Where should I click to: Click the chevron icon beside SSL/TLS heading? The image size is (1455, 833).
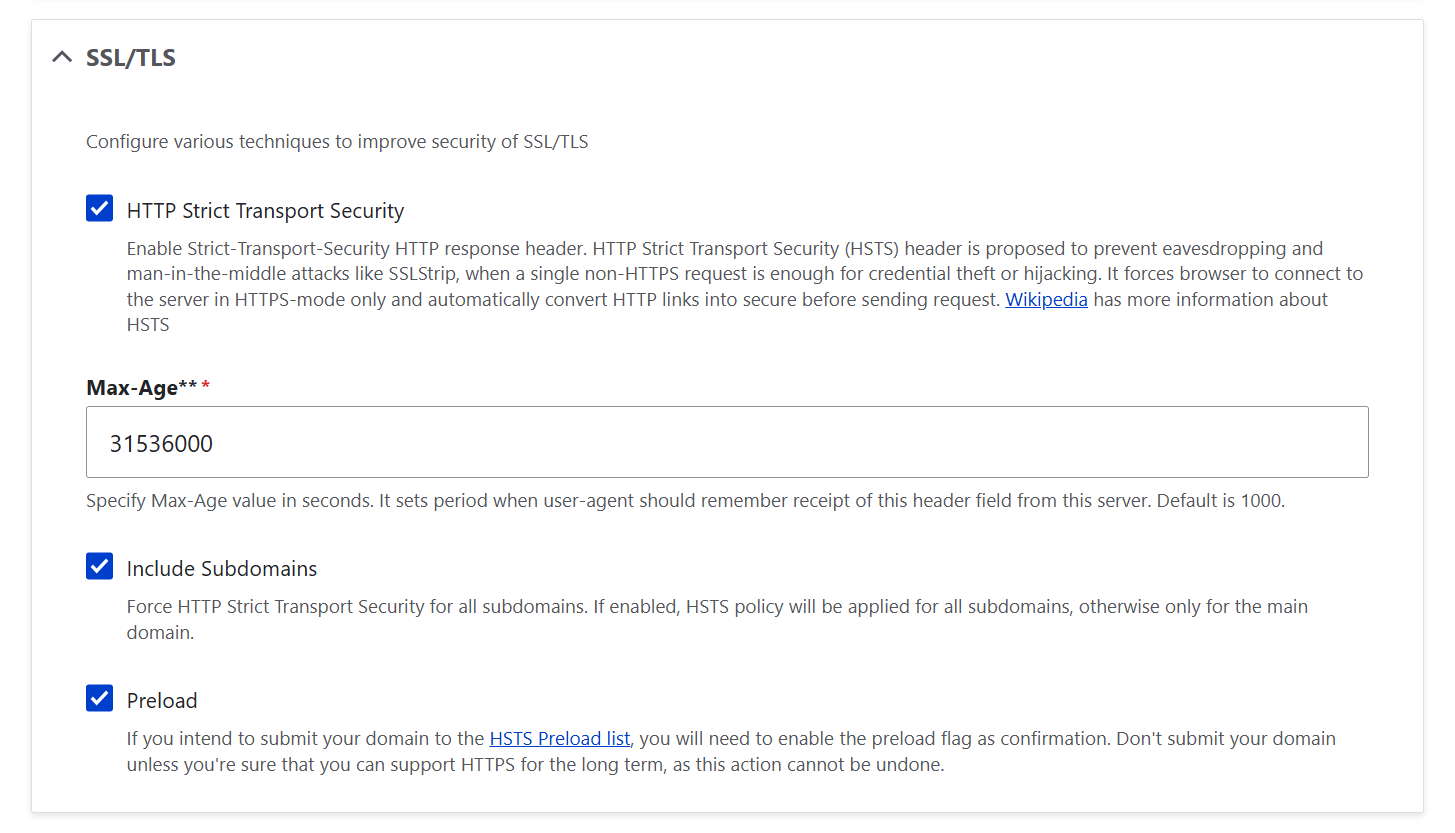pos(62,57)
